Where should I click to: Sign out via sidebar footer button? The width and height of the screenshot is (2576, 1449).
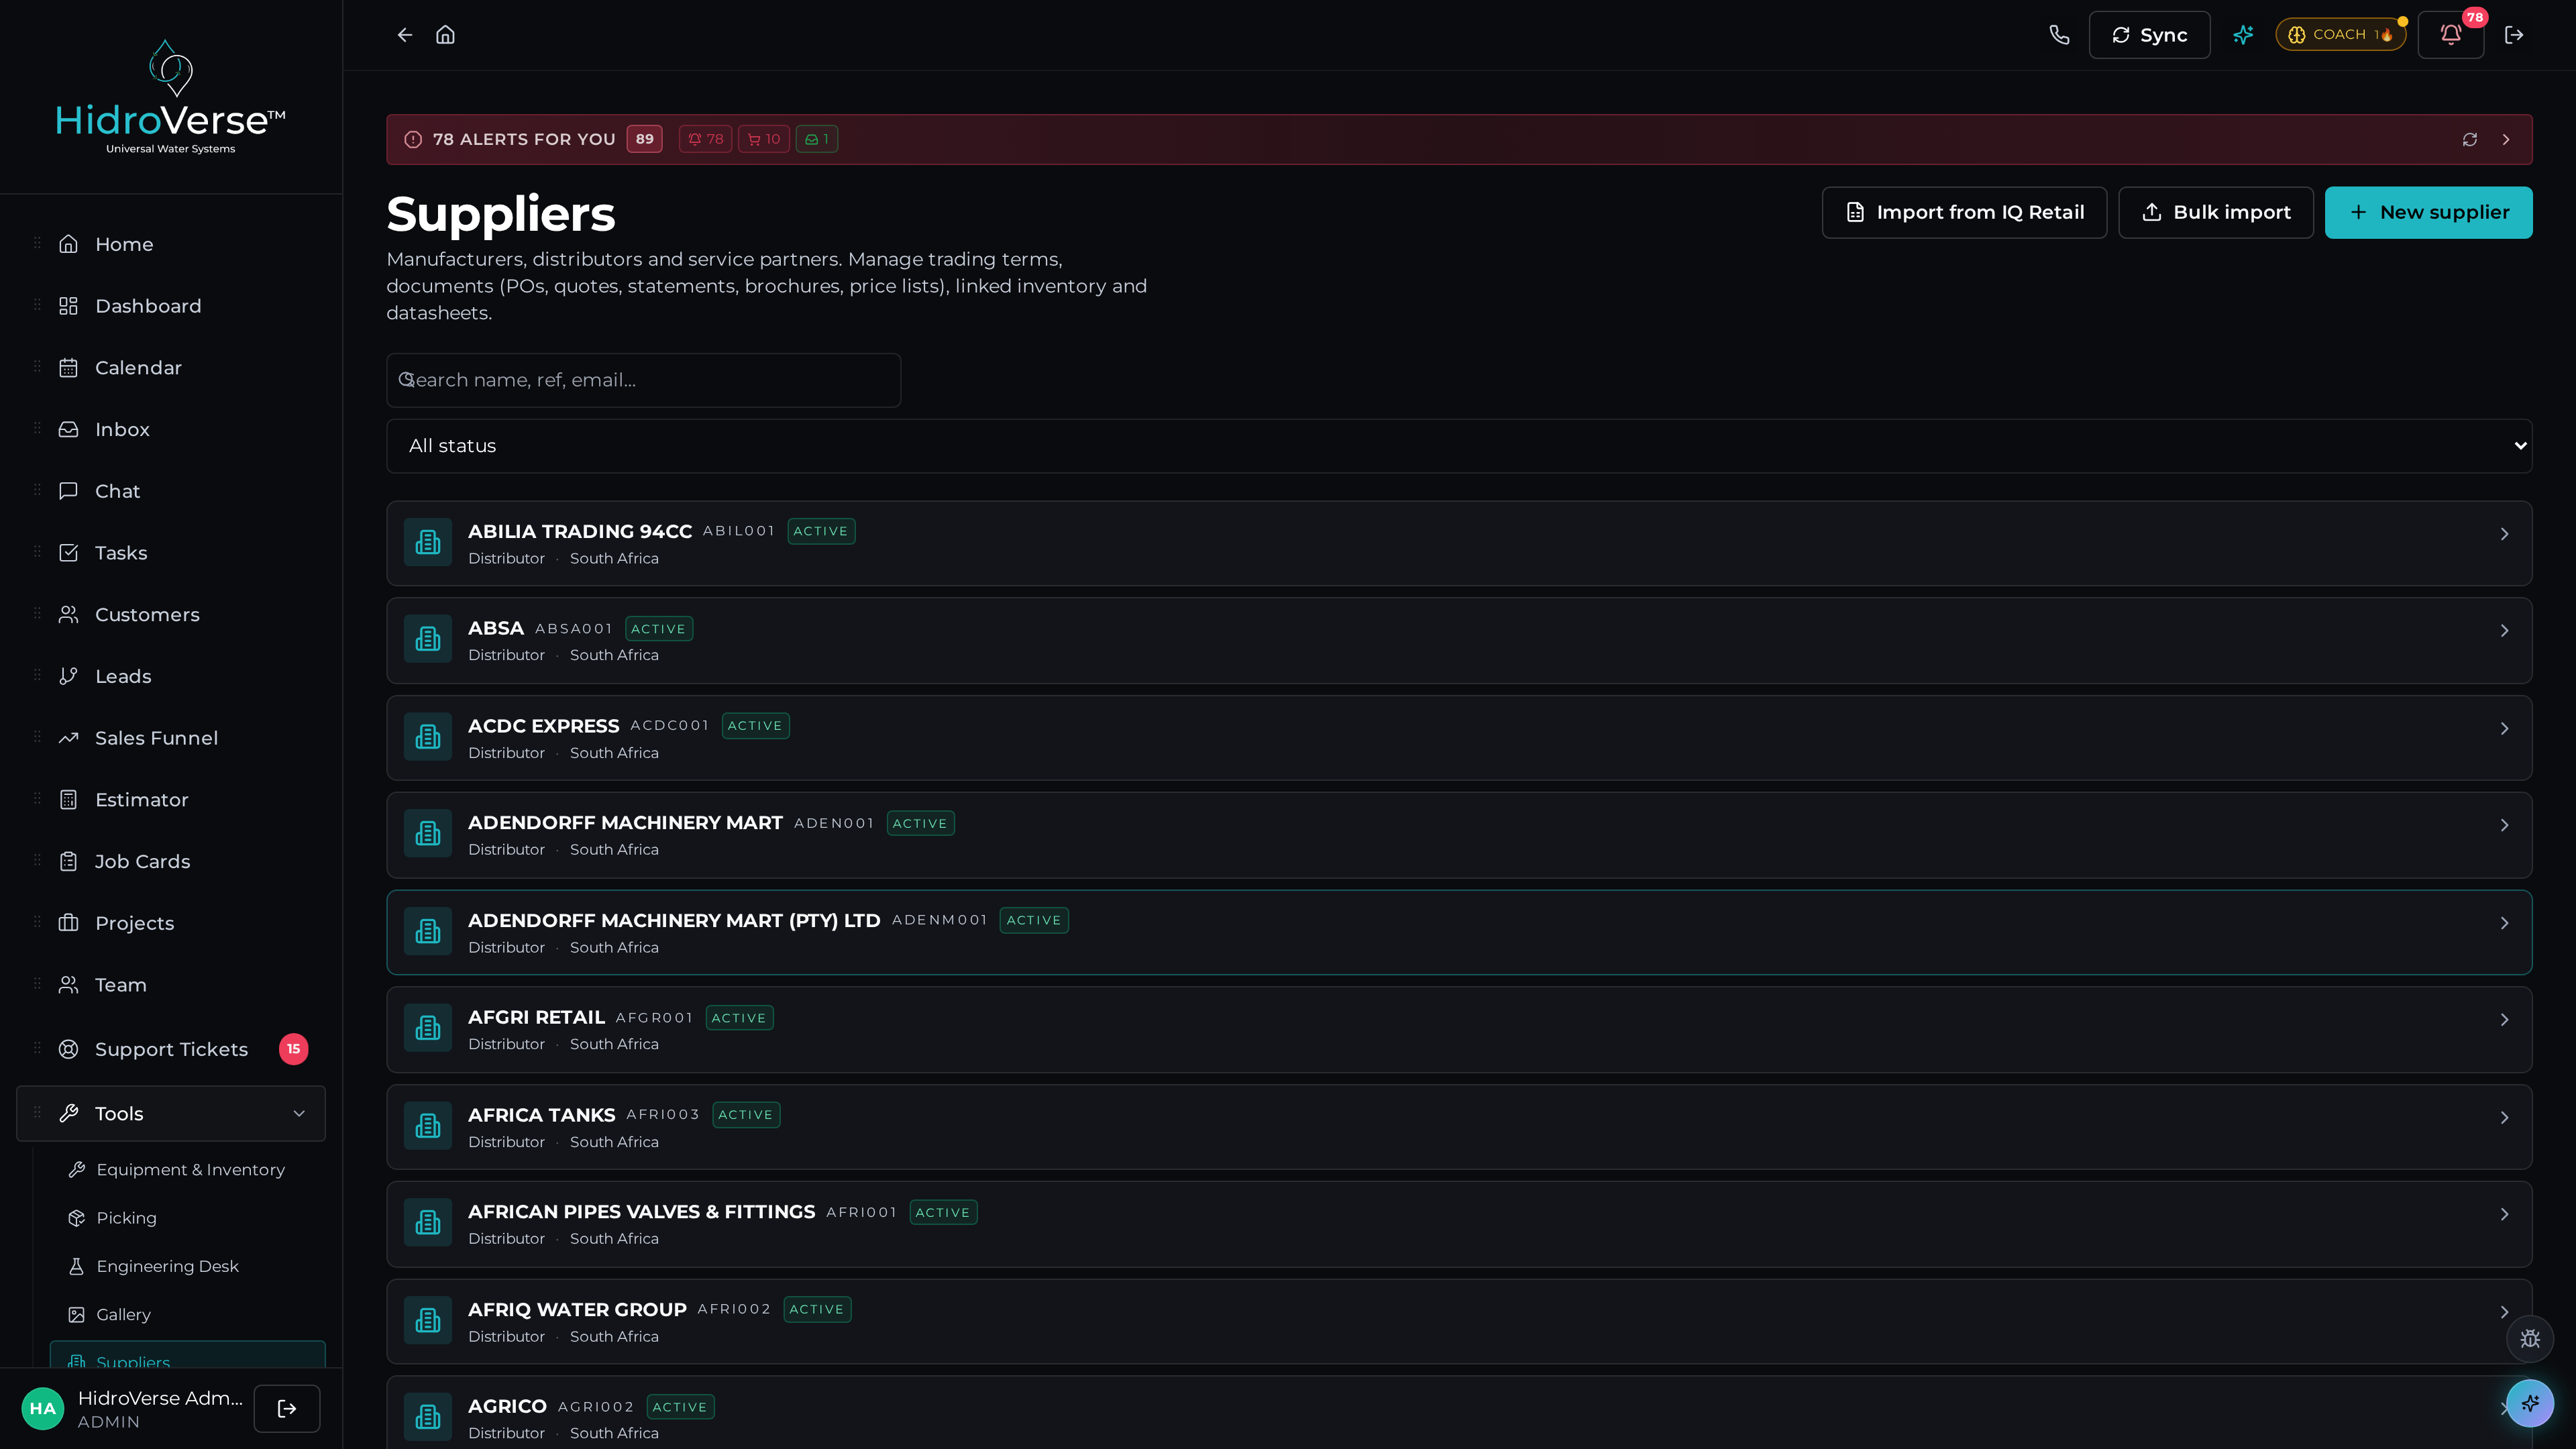[x=287, y=1408]
